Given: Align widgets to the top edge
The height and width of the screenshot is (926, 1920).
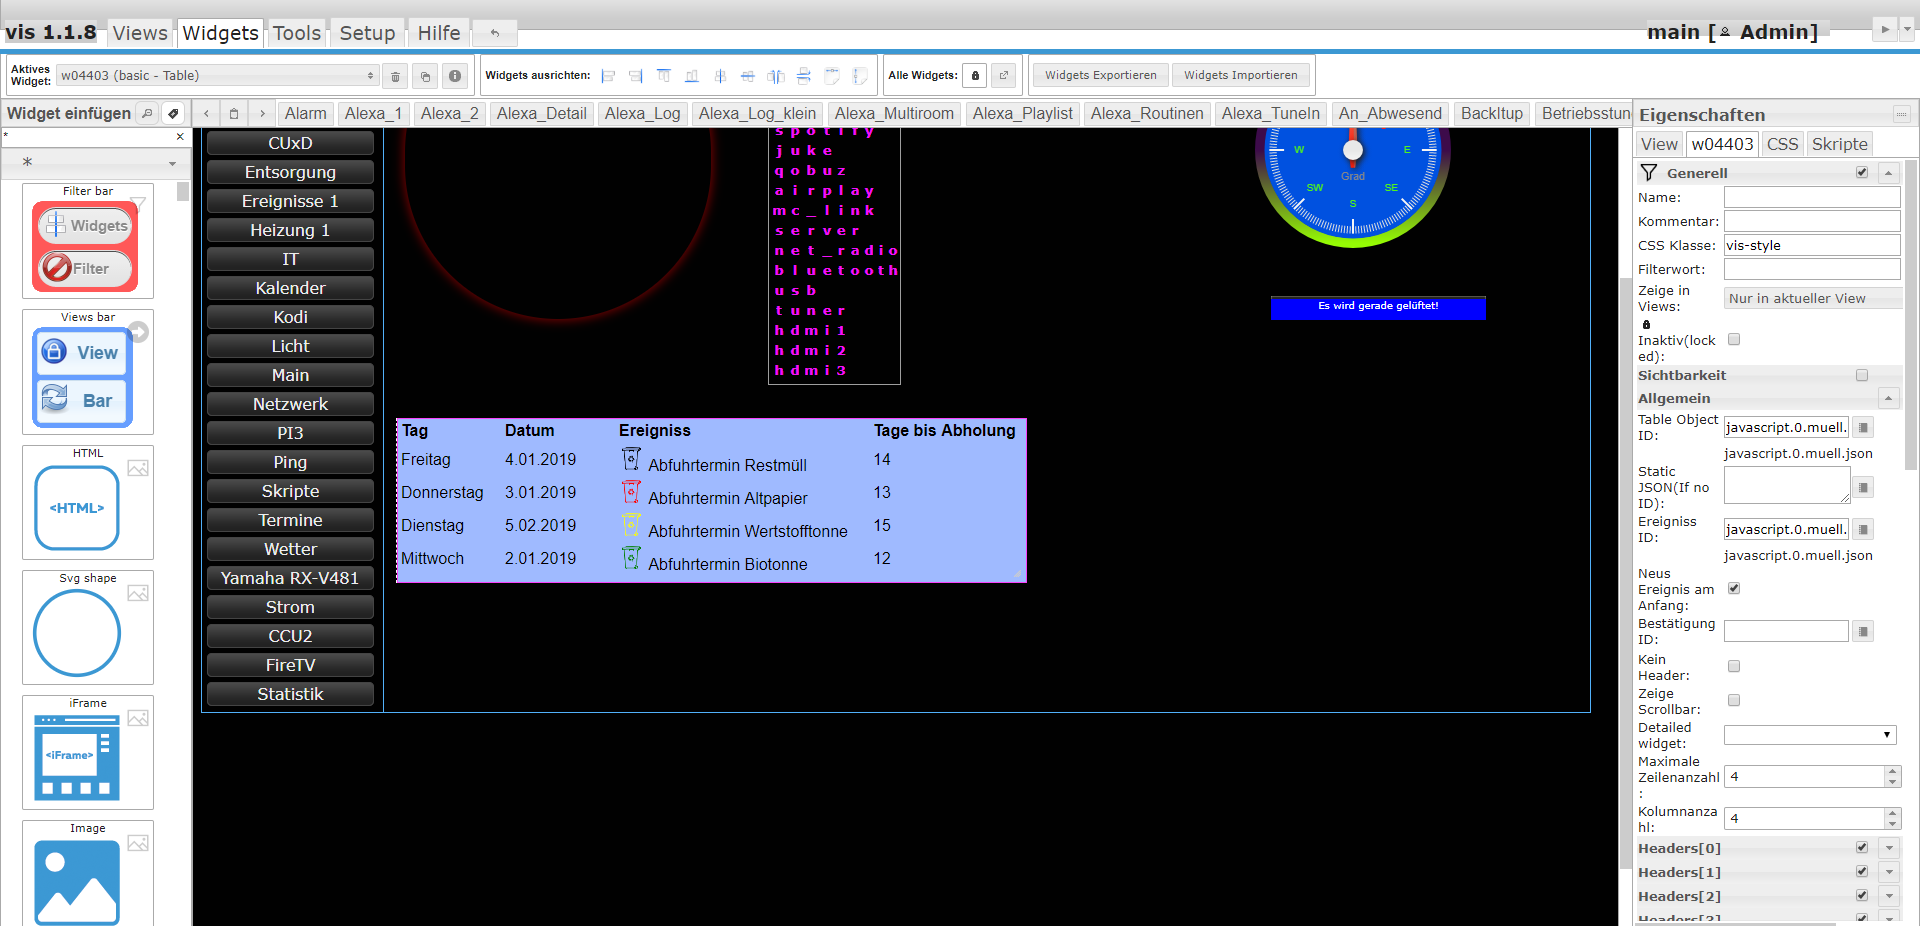Looking at the screenshot, I should coord(664,76).
